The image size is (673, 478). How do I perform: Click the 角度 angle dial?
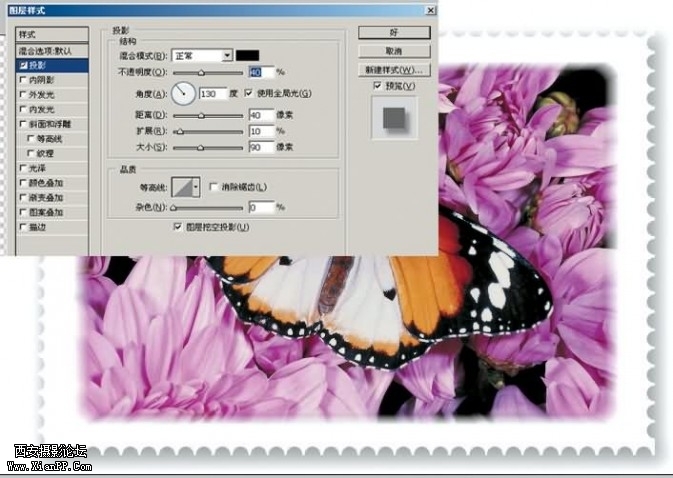point(183,93)
